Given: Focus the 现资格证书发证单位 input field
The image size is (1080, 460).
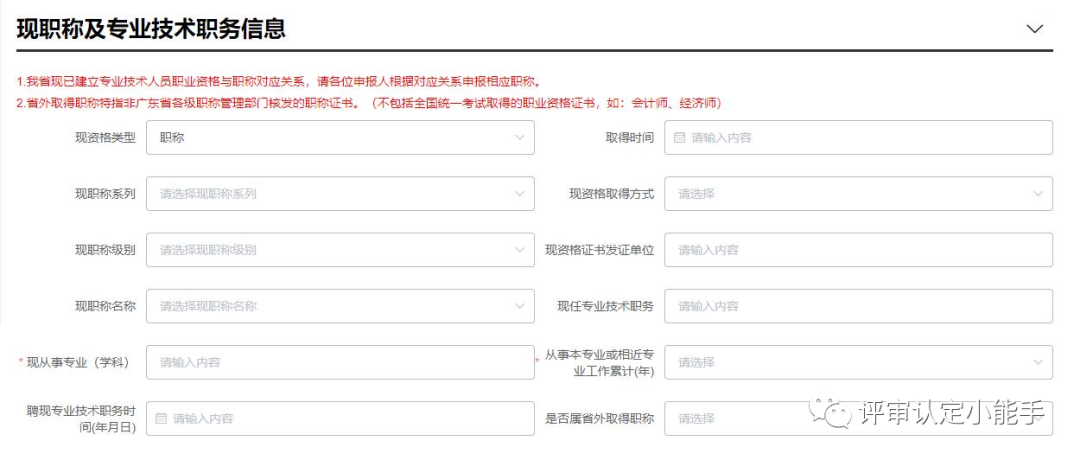Looking at the screenshot, I should pos(858,250).
